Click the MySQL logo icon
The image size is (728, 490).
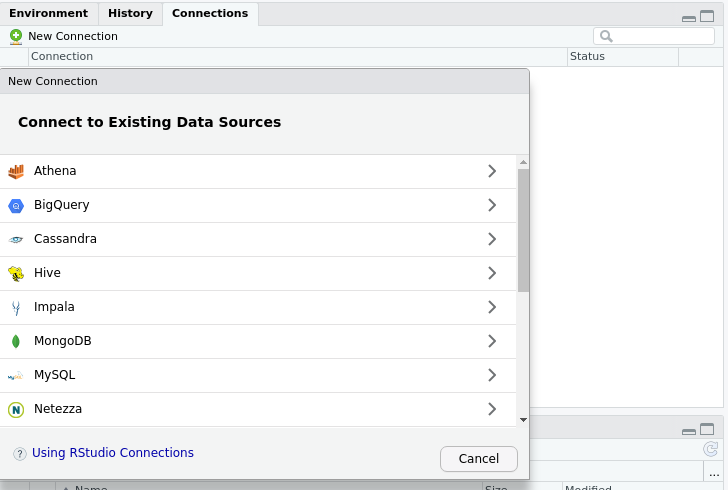[x=16, y=375]
